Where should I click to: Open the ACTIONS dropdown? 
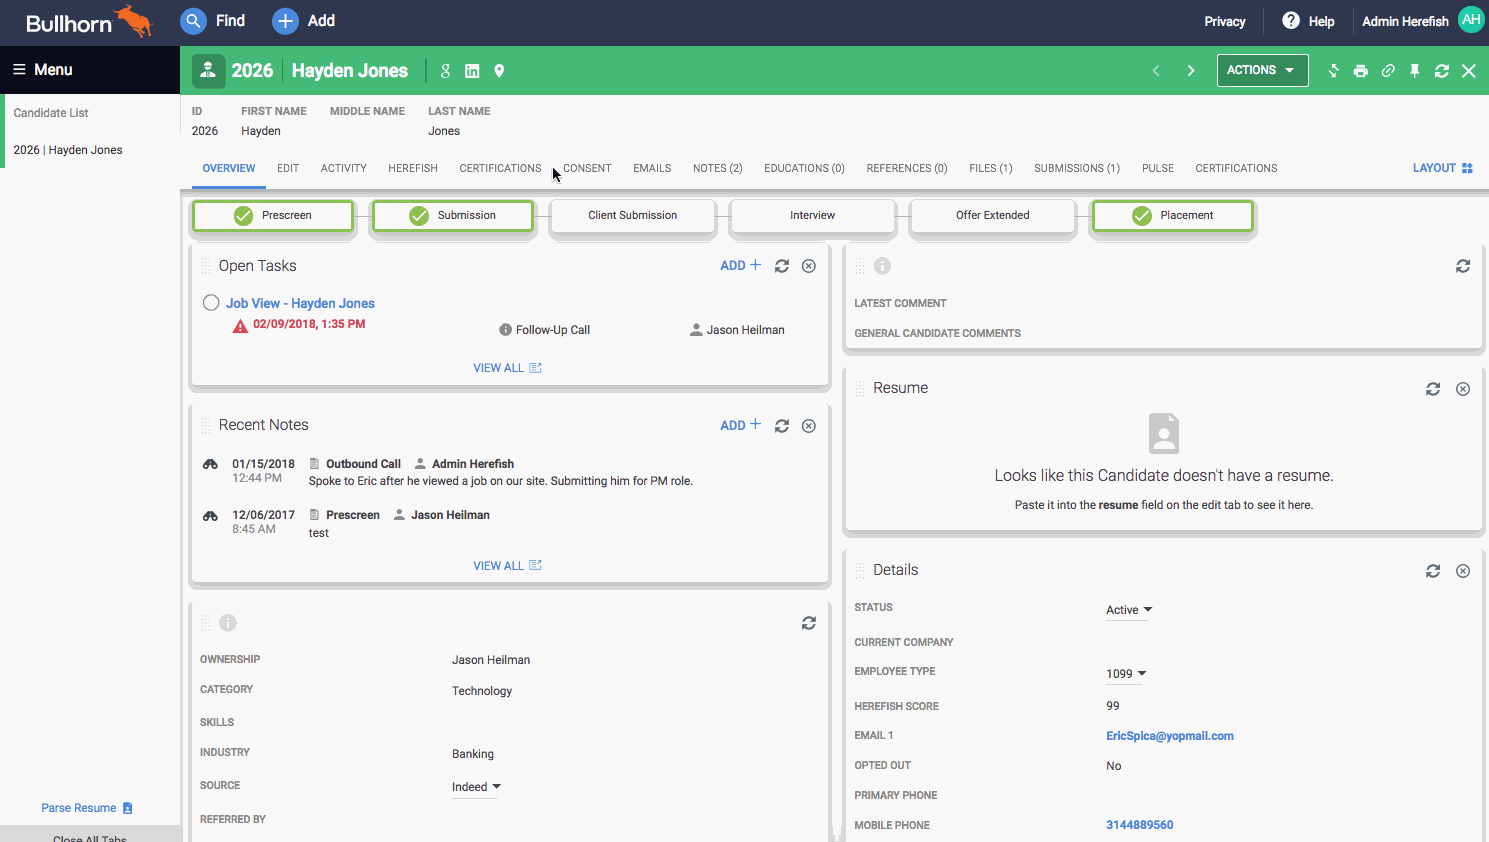coord(1262,70)
